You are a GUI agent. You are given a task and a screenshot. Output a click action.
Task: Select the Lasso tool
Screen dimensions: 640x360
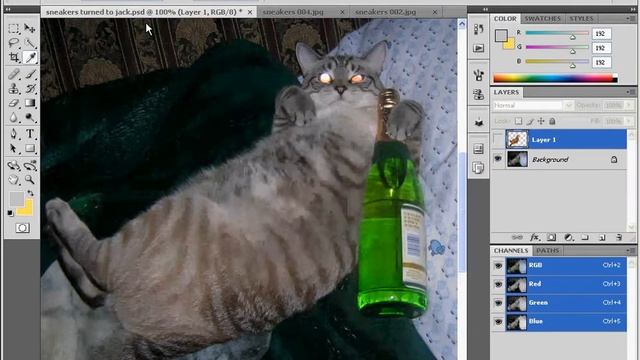click(14, 43)
